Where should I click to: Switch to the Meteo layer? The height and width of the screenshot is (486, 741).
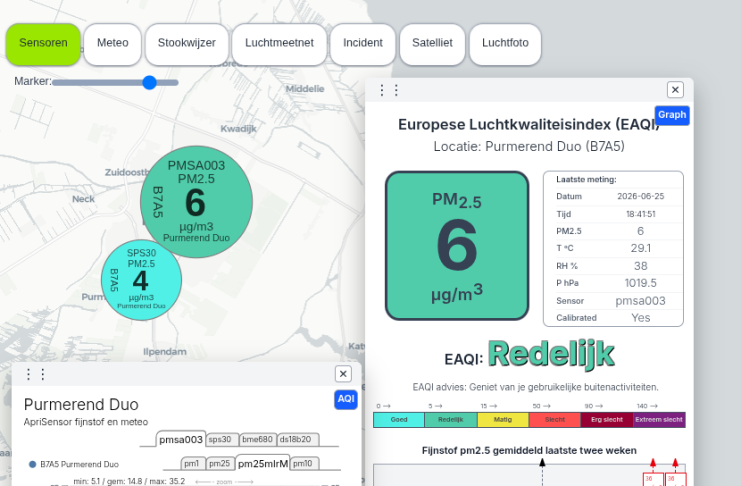pos(112,44)
